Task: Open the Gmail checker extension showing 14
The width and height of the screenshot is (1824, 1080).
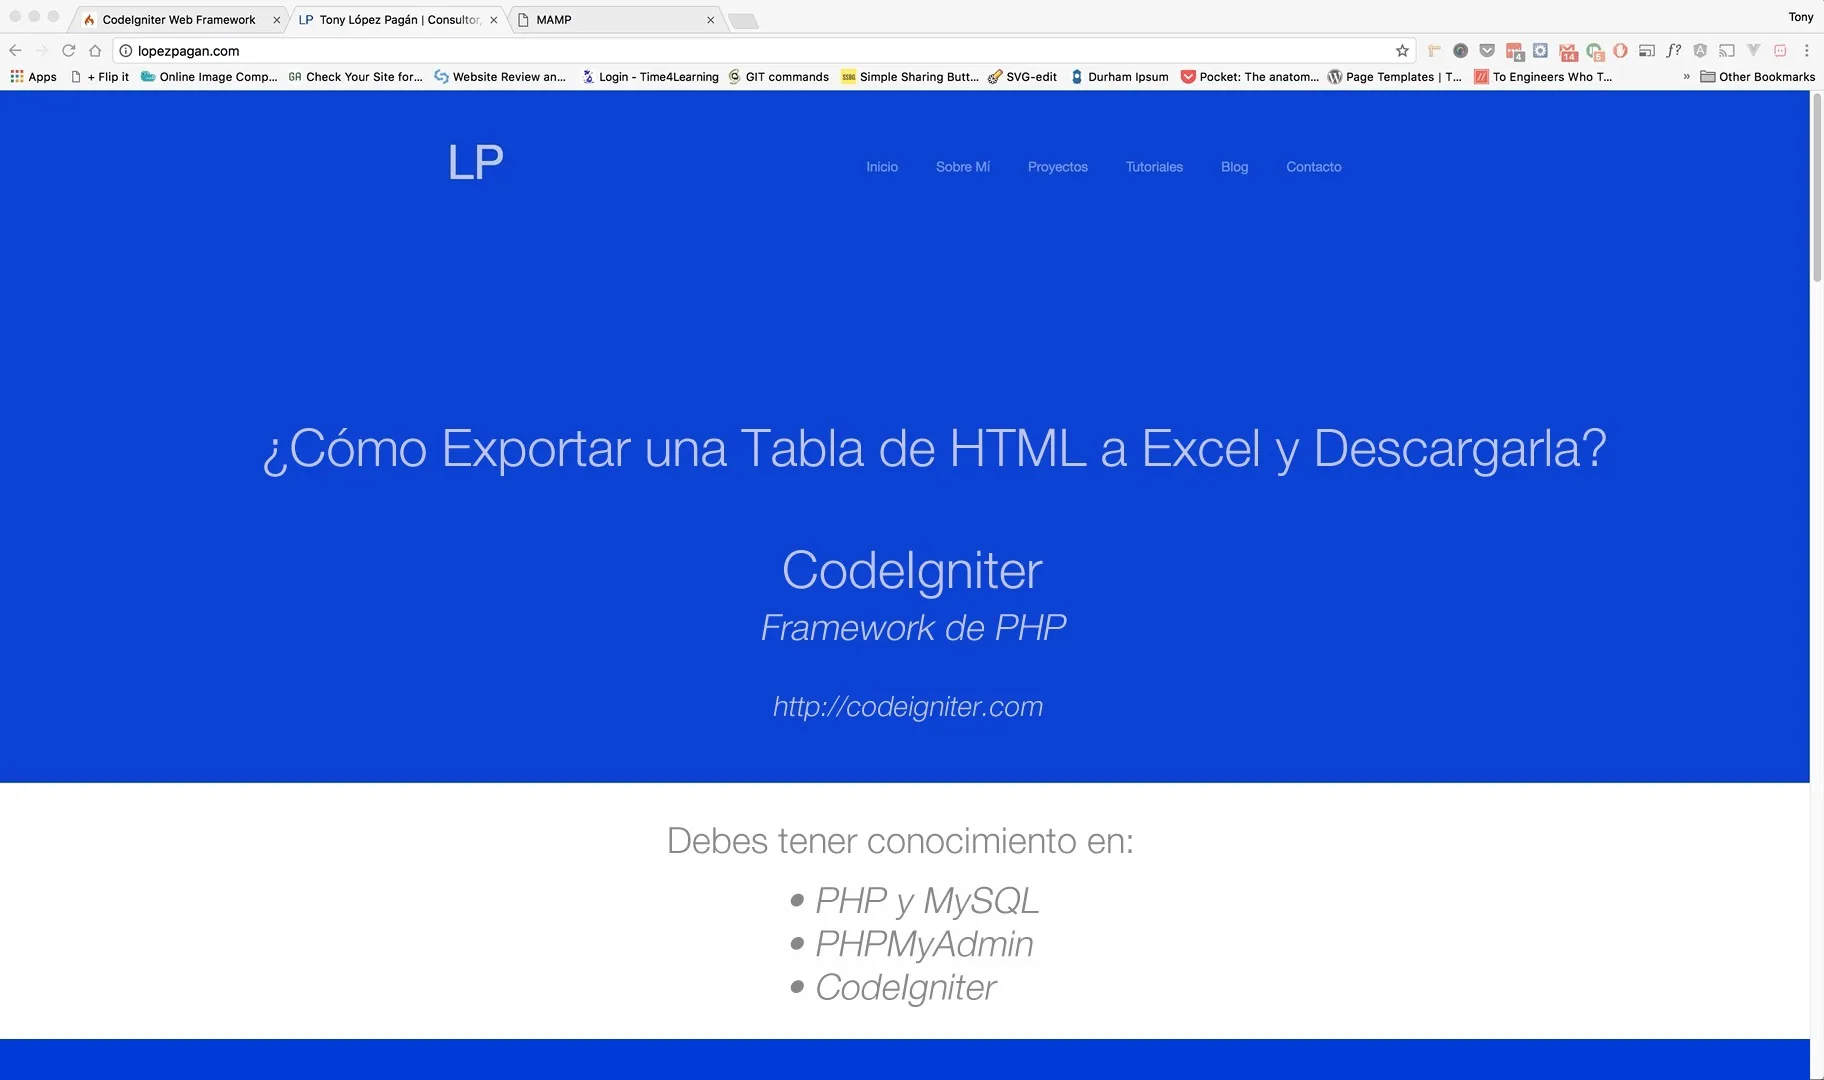Action: (x=1568, y=51)
